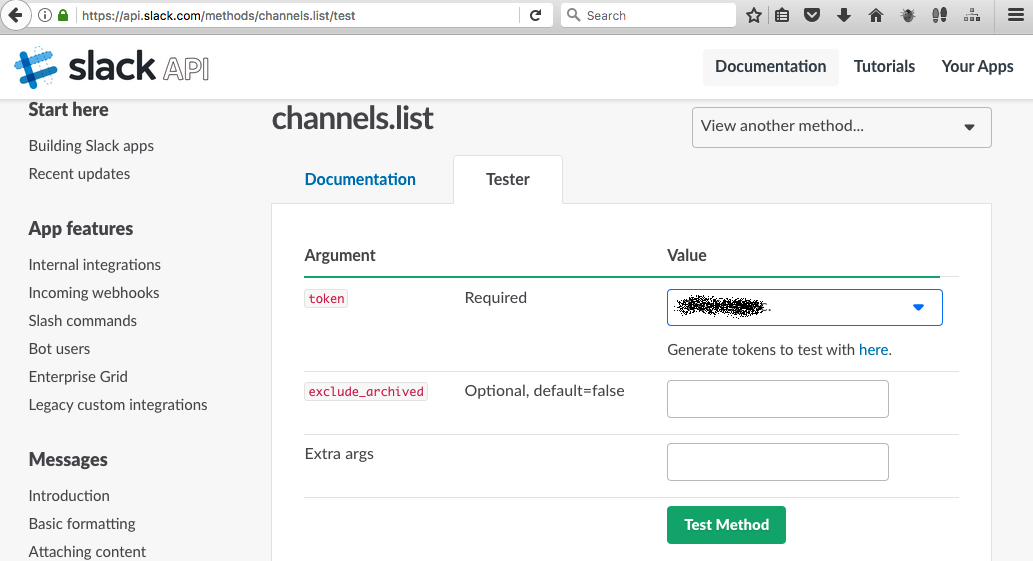Click the 'Optional, default=false' text
The width and height of the screenshot is (1033, 561).
coord(544,390)
